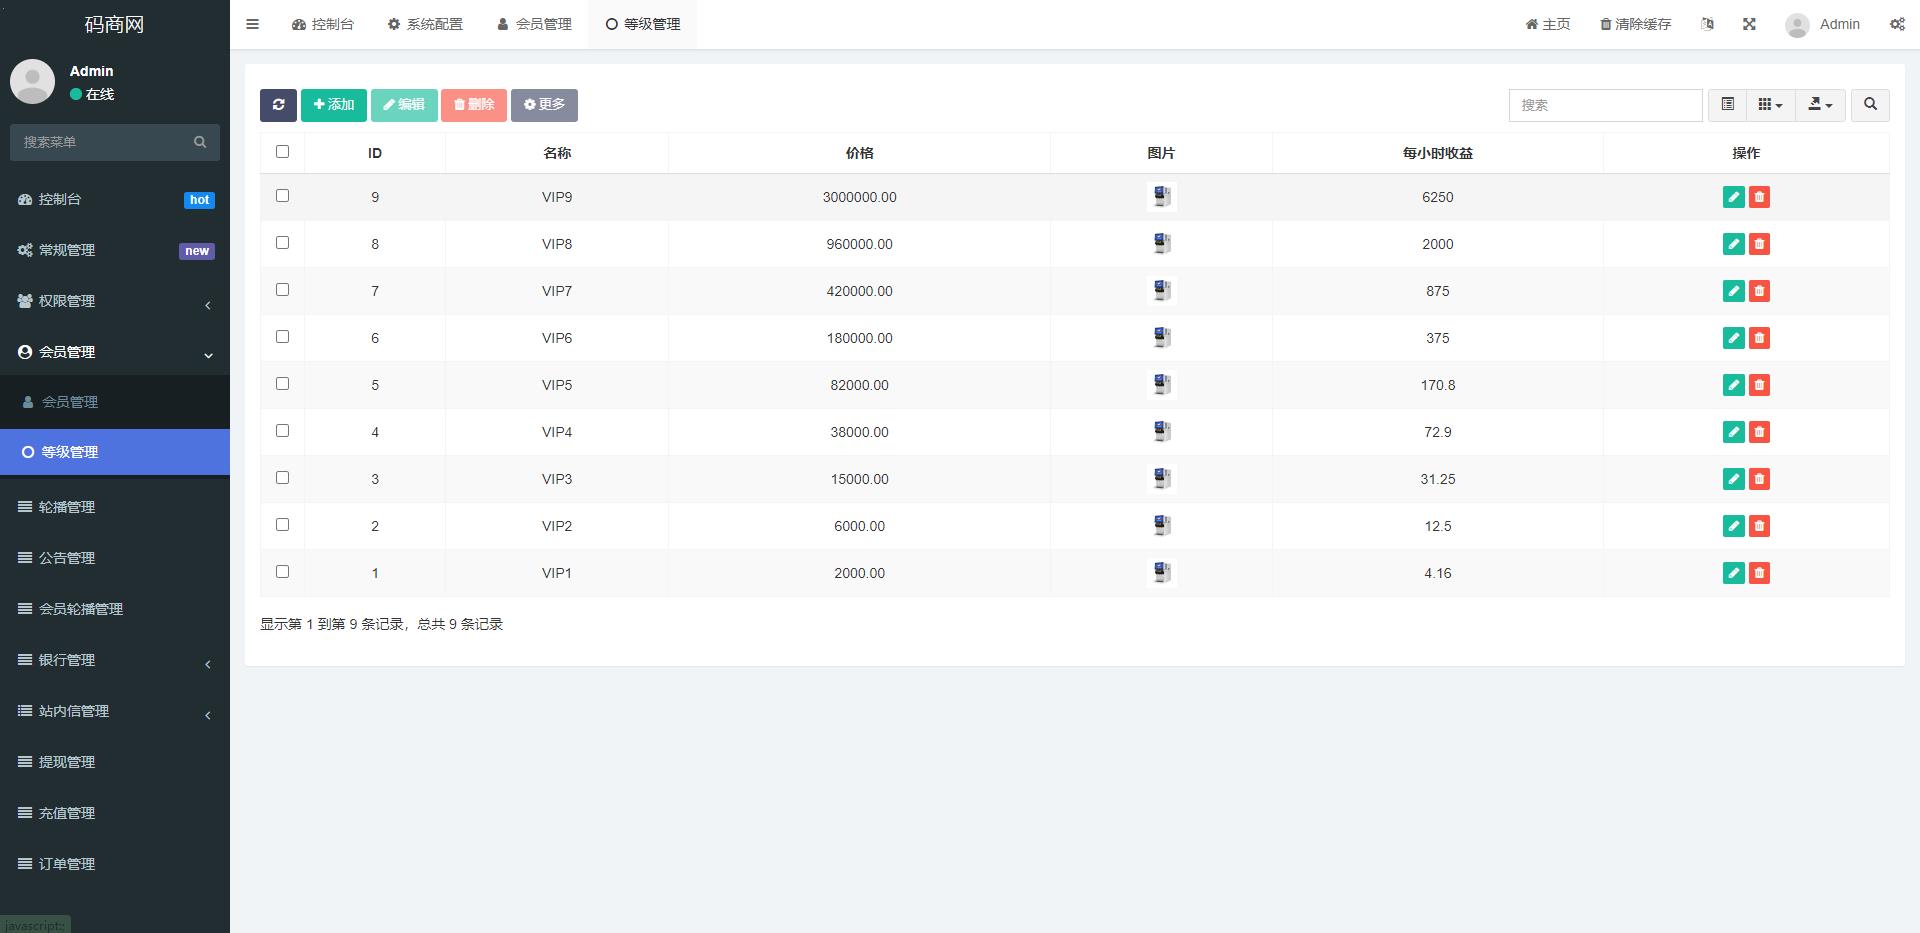
Task: Open the columns visibility dropdown
Action: tap(1770, 105)
